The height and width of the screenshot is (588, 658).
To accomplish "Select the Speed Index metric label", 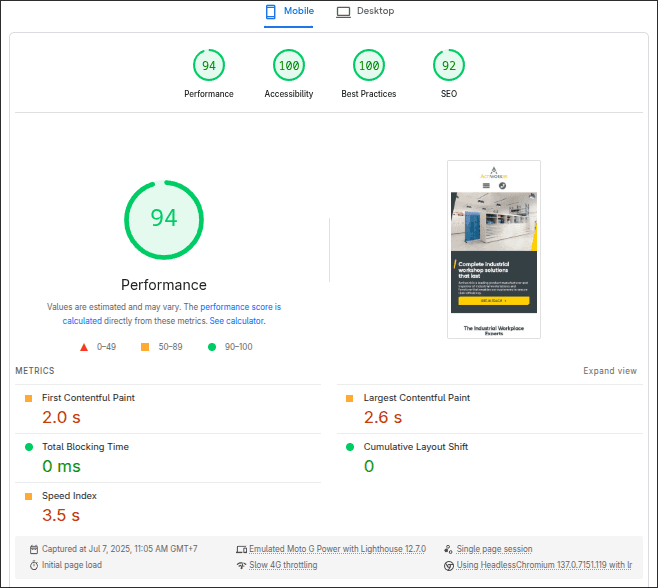I will (69, 496).
